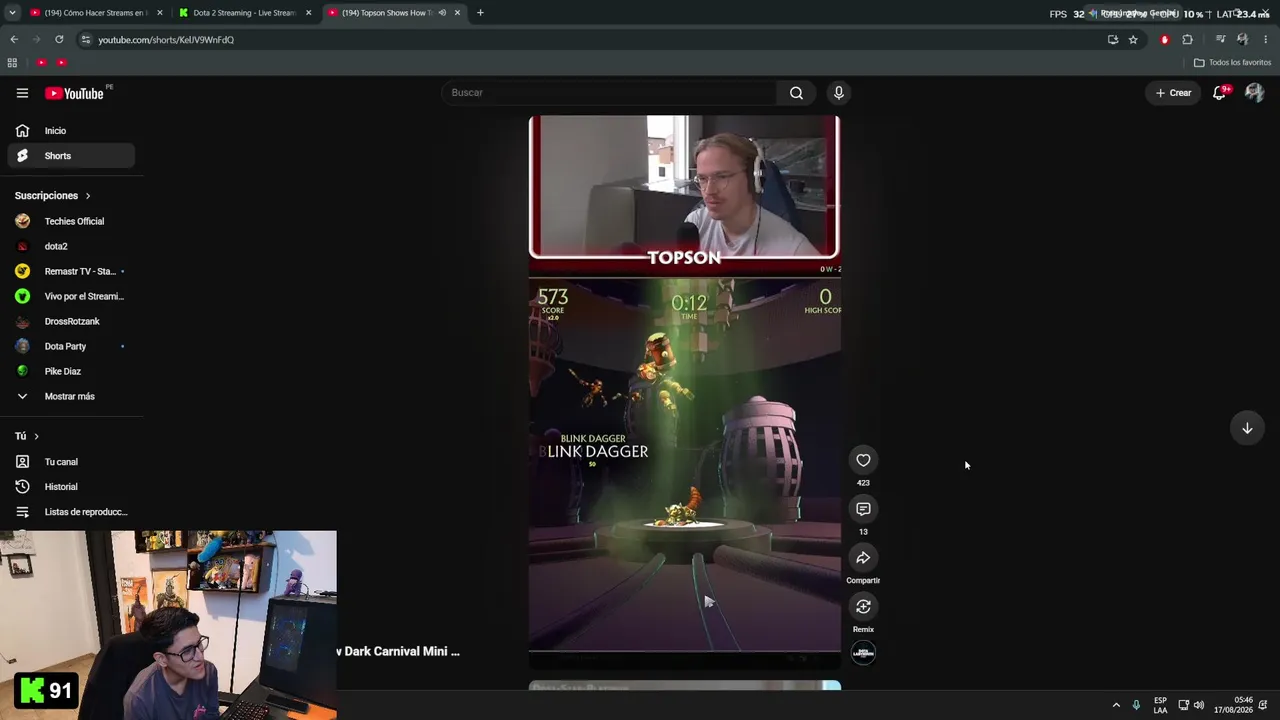
Task: Like the Topson short
Action: (x=863, y=460)
